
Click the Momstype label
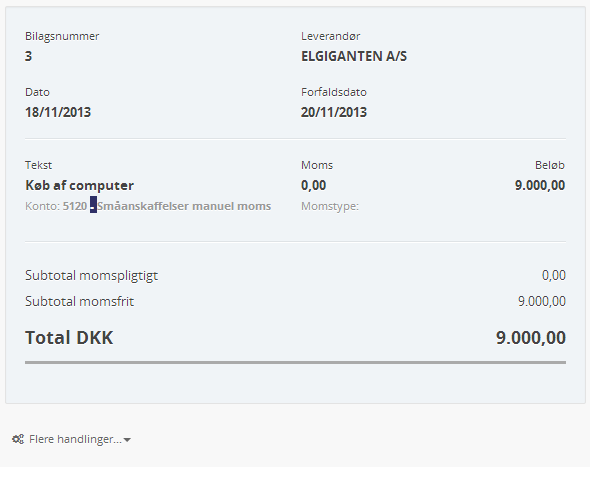point(330,206)
